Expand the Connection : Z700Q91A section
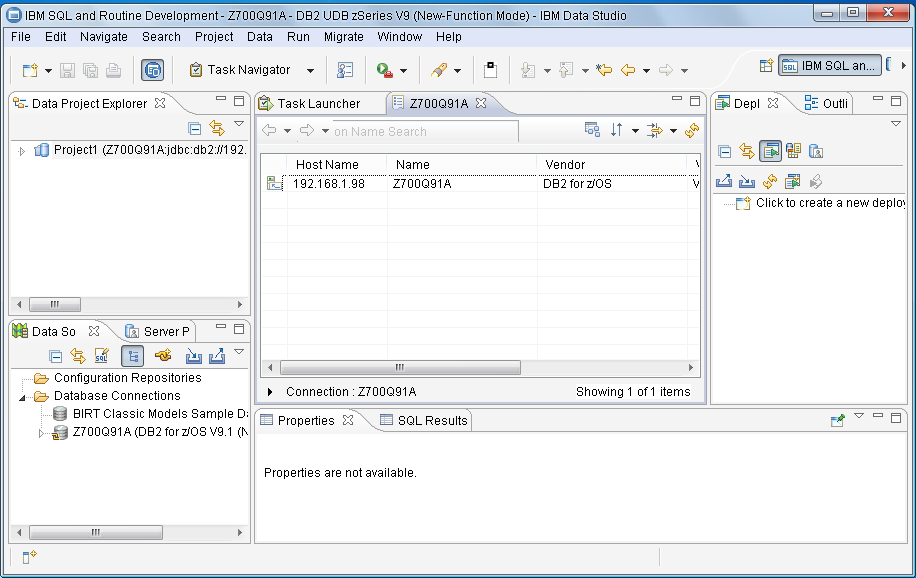The height and width of the screenshot is (578, 916). point(270,392)
